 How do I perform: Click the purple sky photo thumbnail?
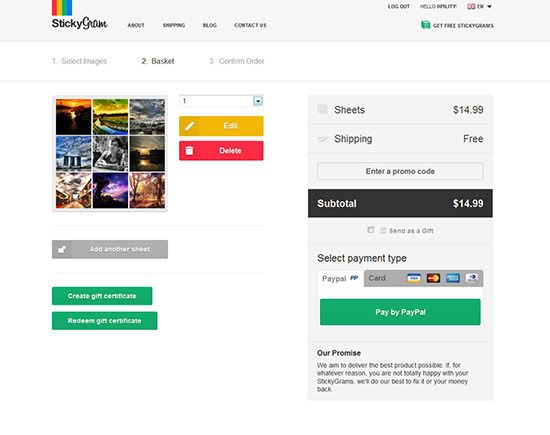coord(110,190)
